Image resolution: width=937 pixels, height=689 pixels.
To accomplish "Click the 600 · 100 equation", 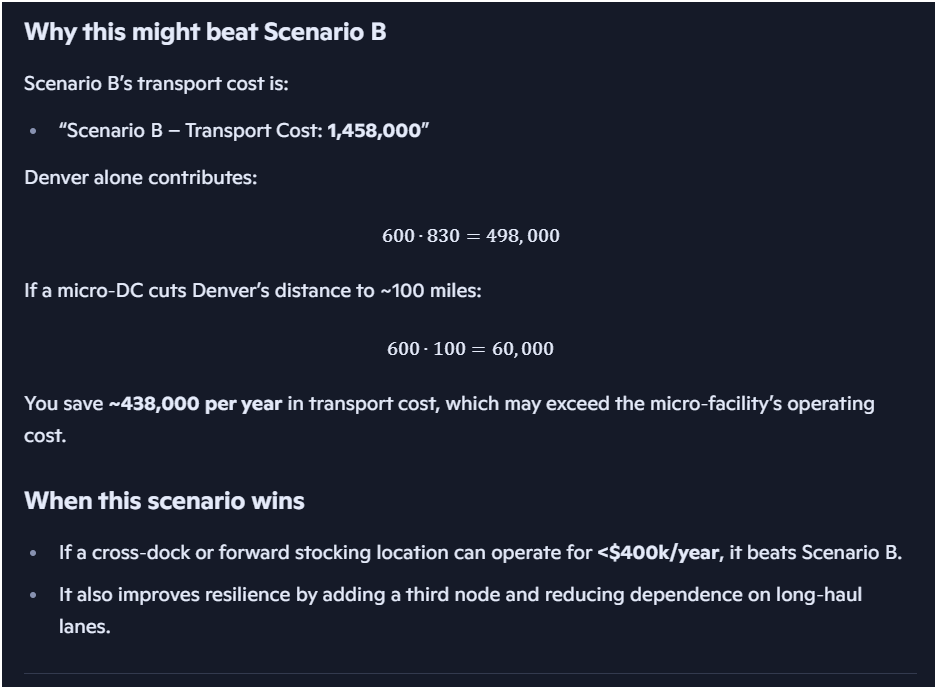I will 425,349.
